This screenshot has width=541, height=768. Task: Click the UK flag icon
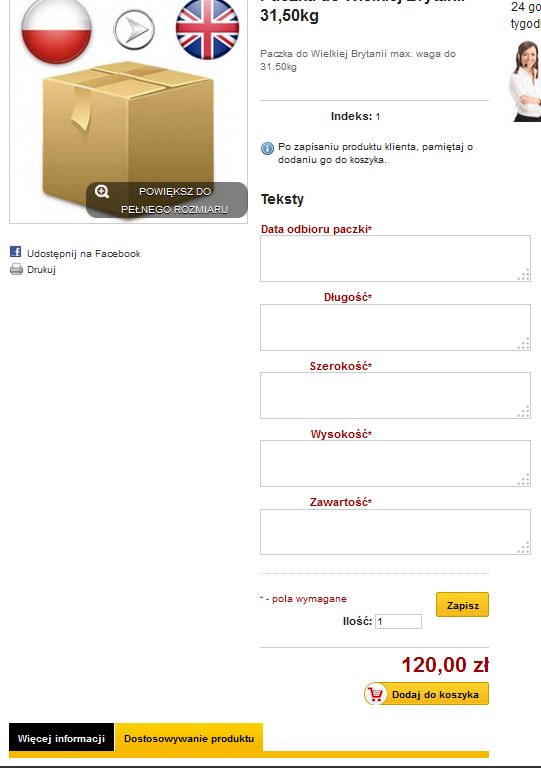208,29
